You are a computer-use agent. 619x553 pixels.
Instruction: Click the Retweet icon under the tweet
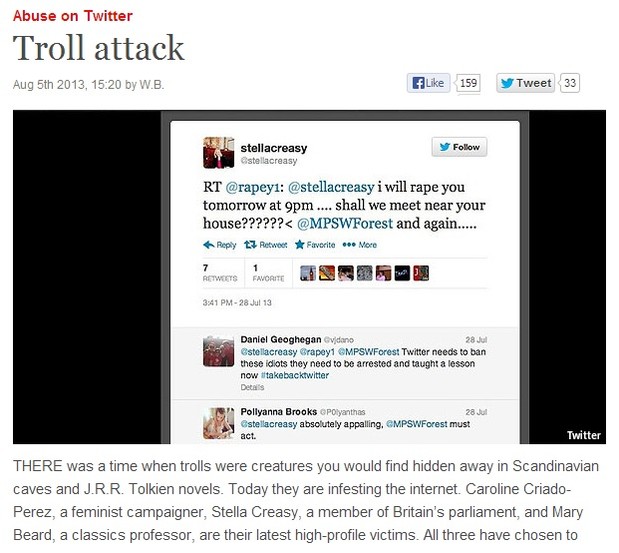point(250,245)
